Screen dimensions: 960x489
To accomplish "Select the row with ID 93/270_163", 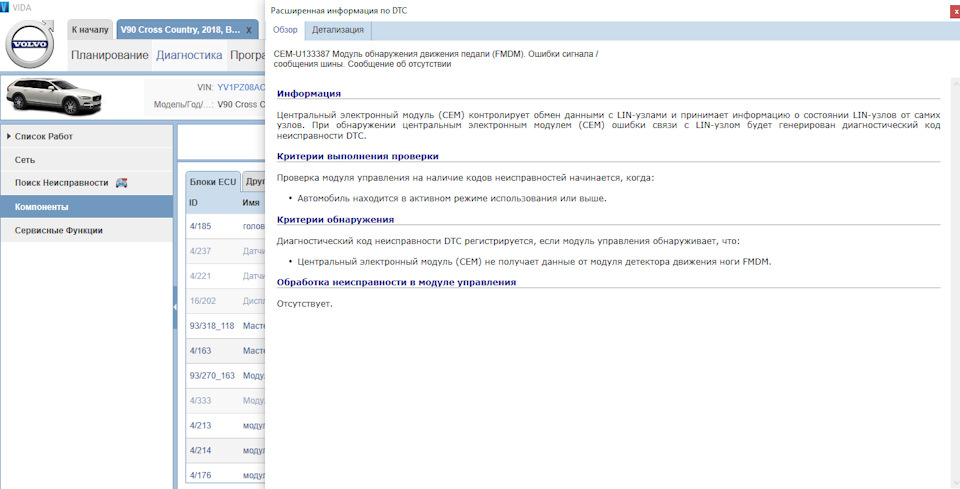I will [x=225, y=376].
